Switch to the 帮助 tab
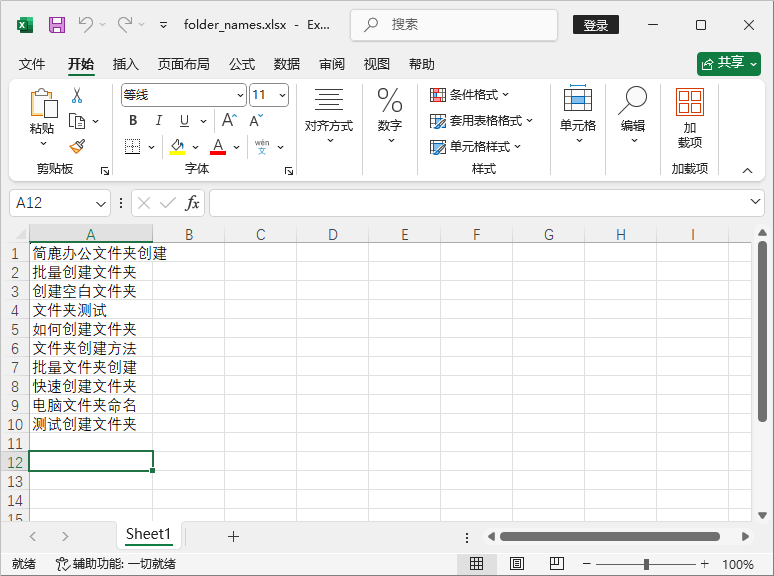 pos(422,64)
